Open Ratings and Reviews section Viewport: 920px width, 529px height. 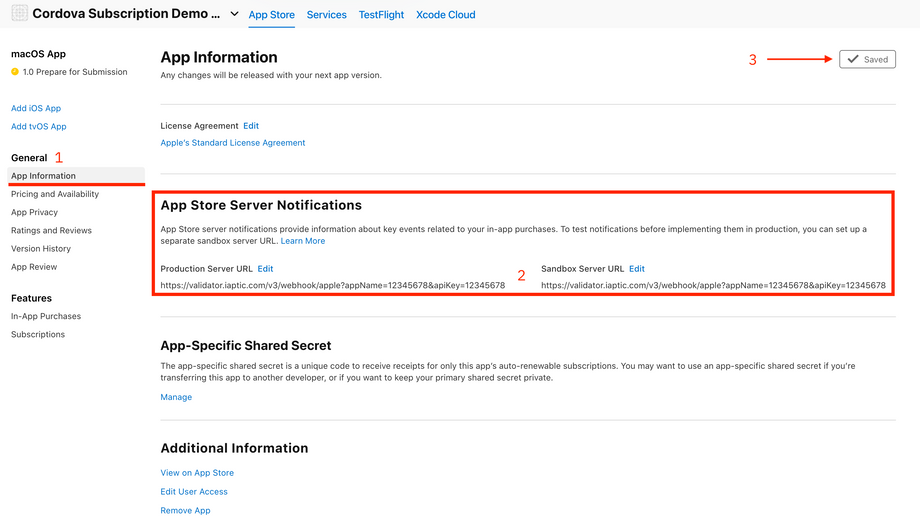(51, 230)
